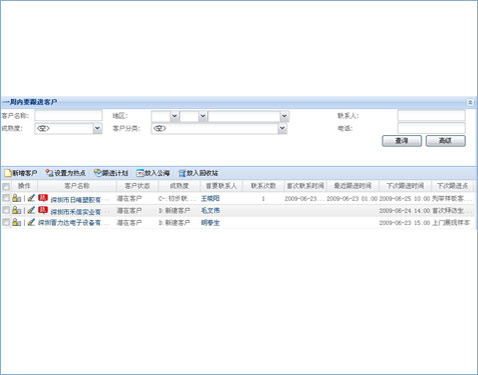This screenshot has width=478, height=375.
Task: Check the checkbox for the 2009-06-23 15:00 row
Action: 6,222
